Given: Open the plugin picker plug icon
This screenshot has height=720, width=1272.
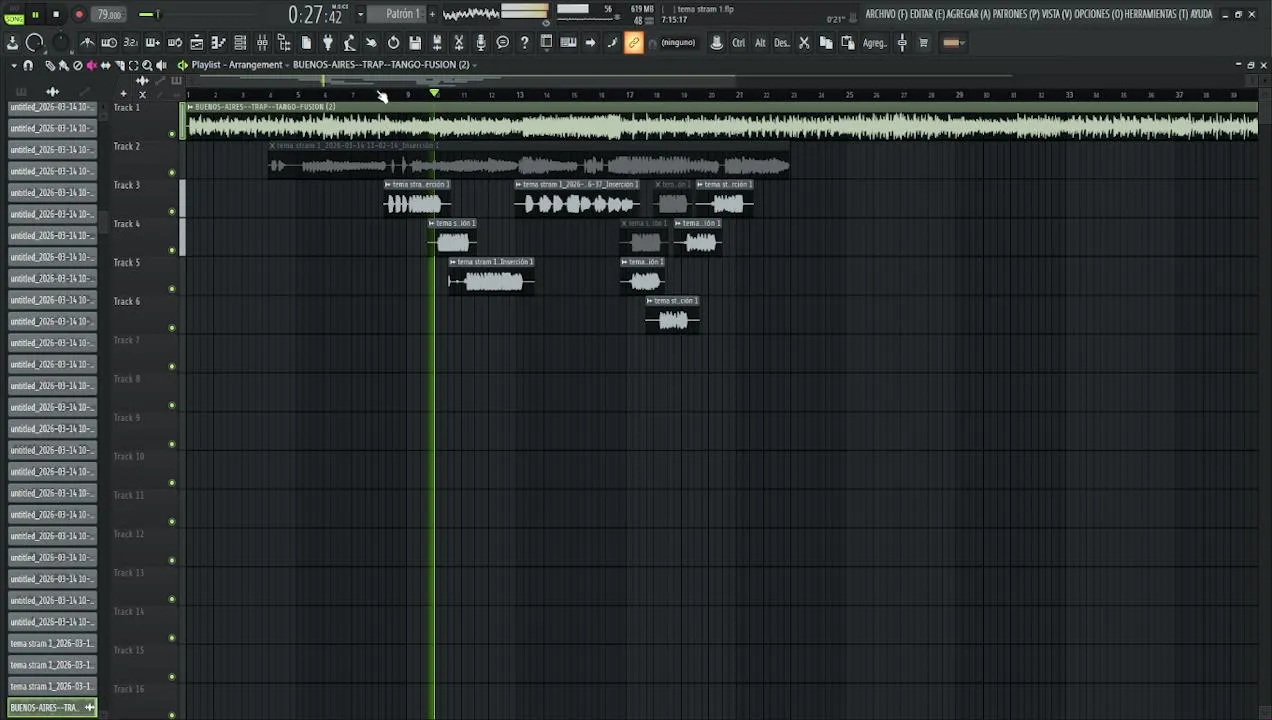Looking at the screenshot, I should [327, 42].
